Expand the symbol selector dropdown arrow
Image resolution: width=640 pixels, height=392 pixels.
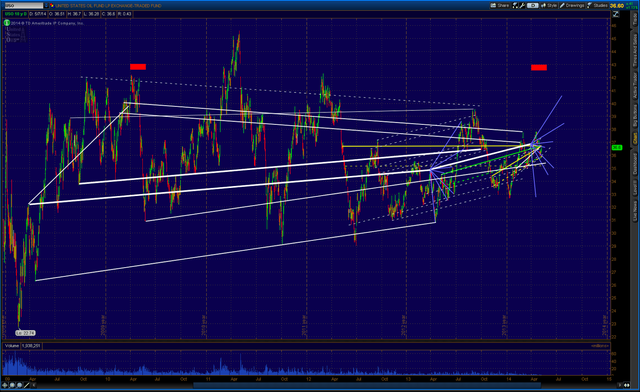click(x=46, y=5)
